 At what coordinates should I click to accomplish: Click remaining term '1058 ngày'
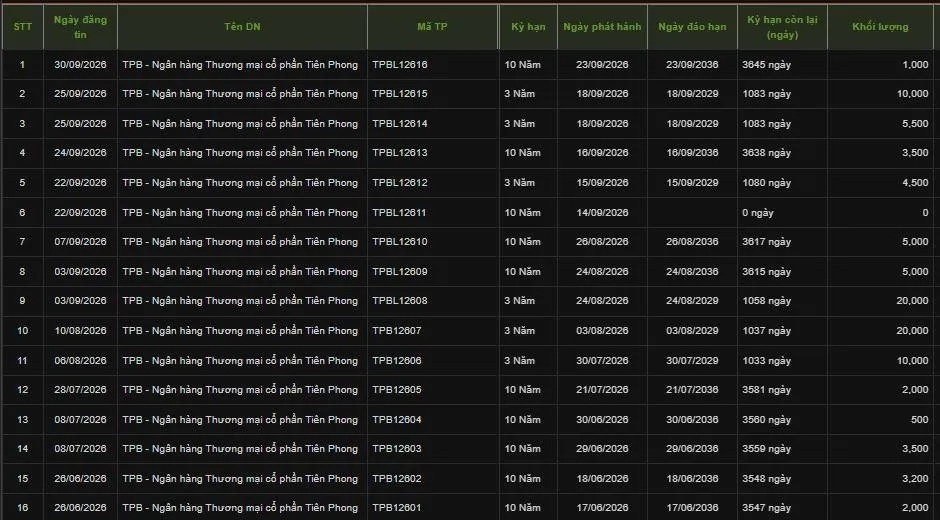[x=767, y=300]
